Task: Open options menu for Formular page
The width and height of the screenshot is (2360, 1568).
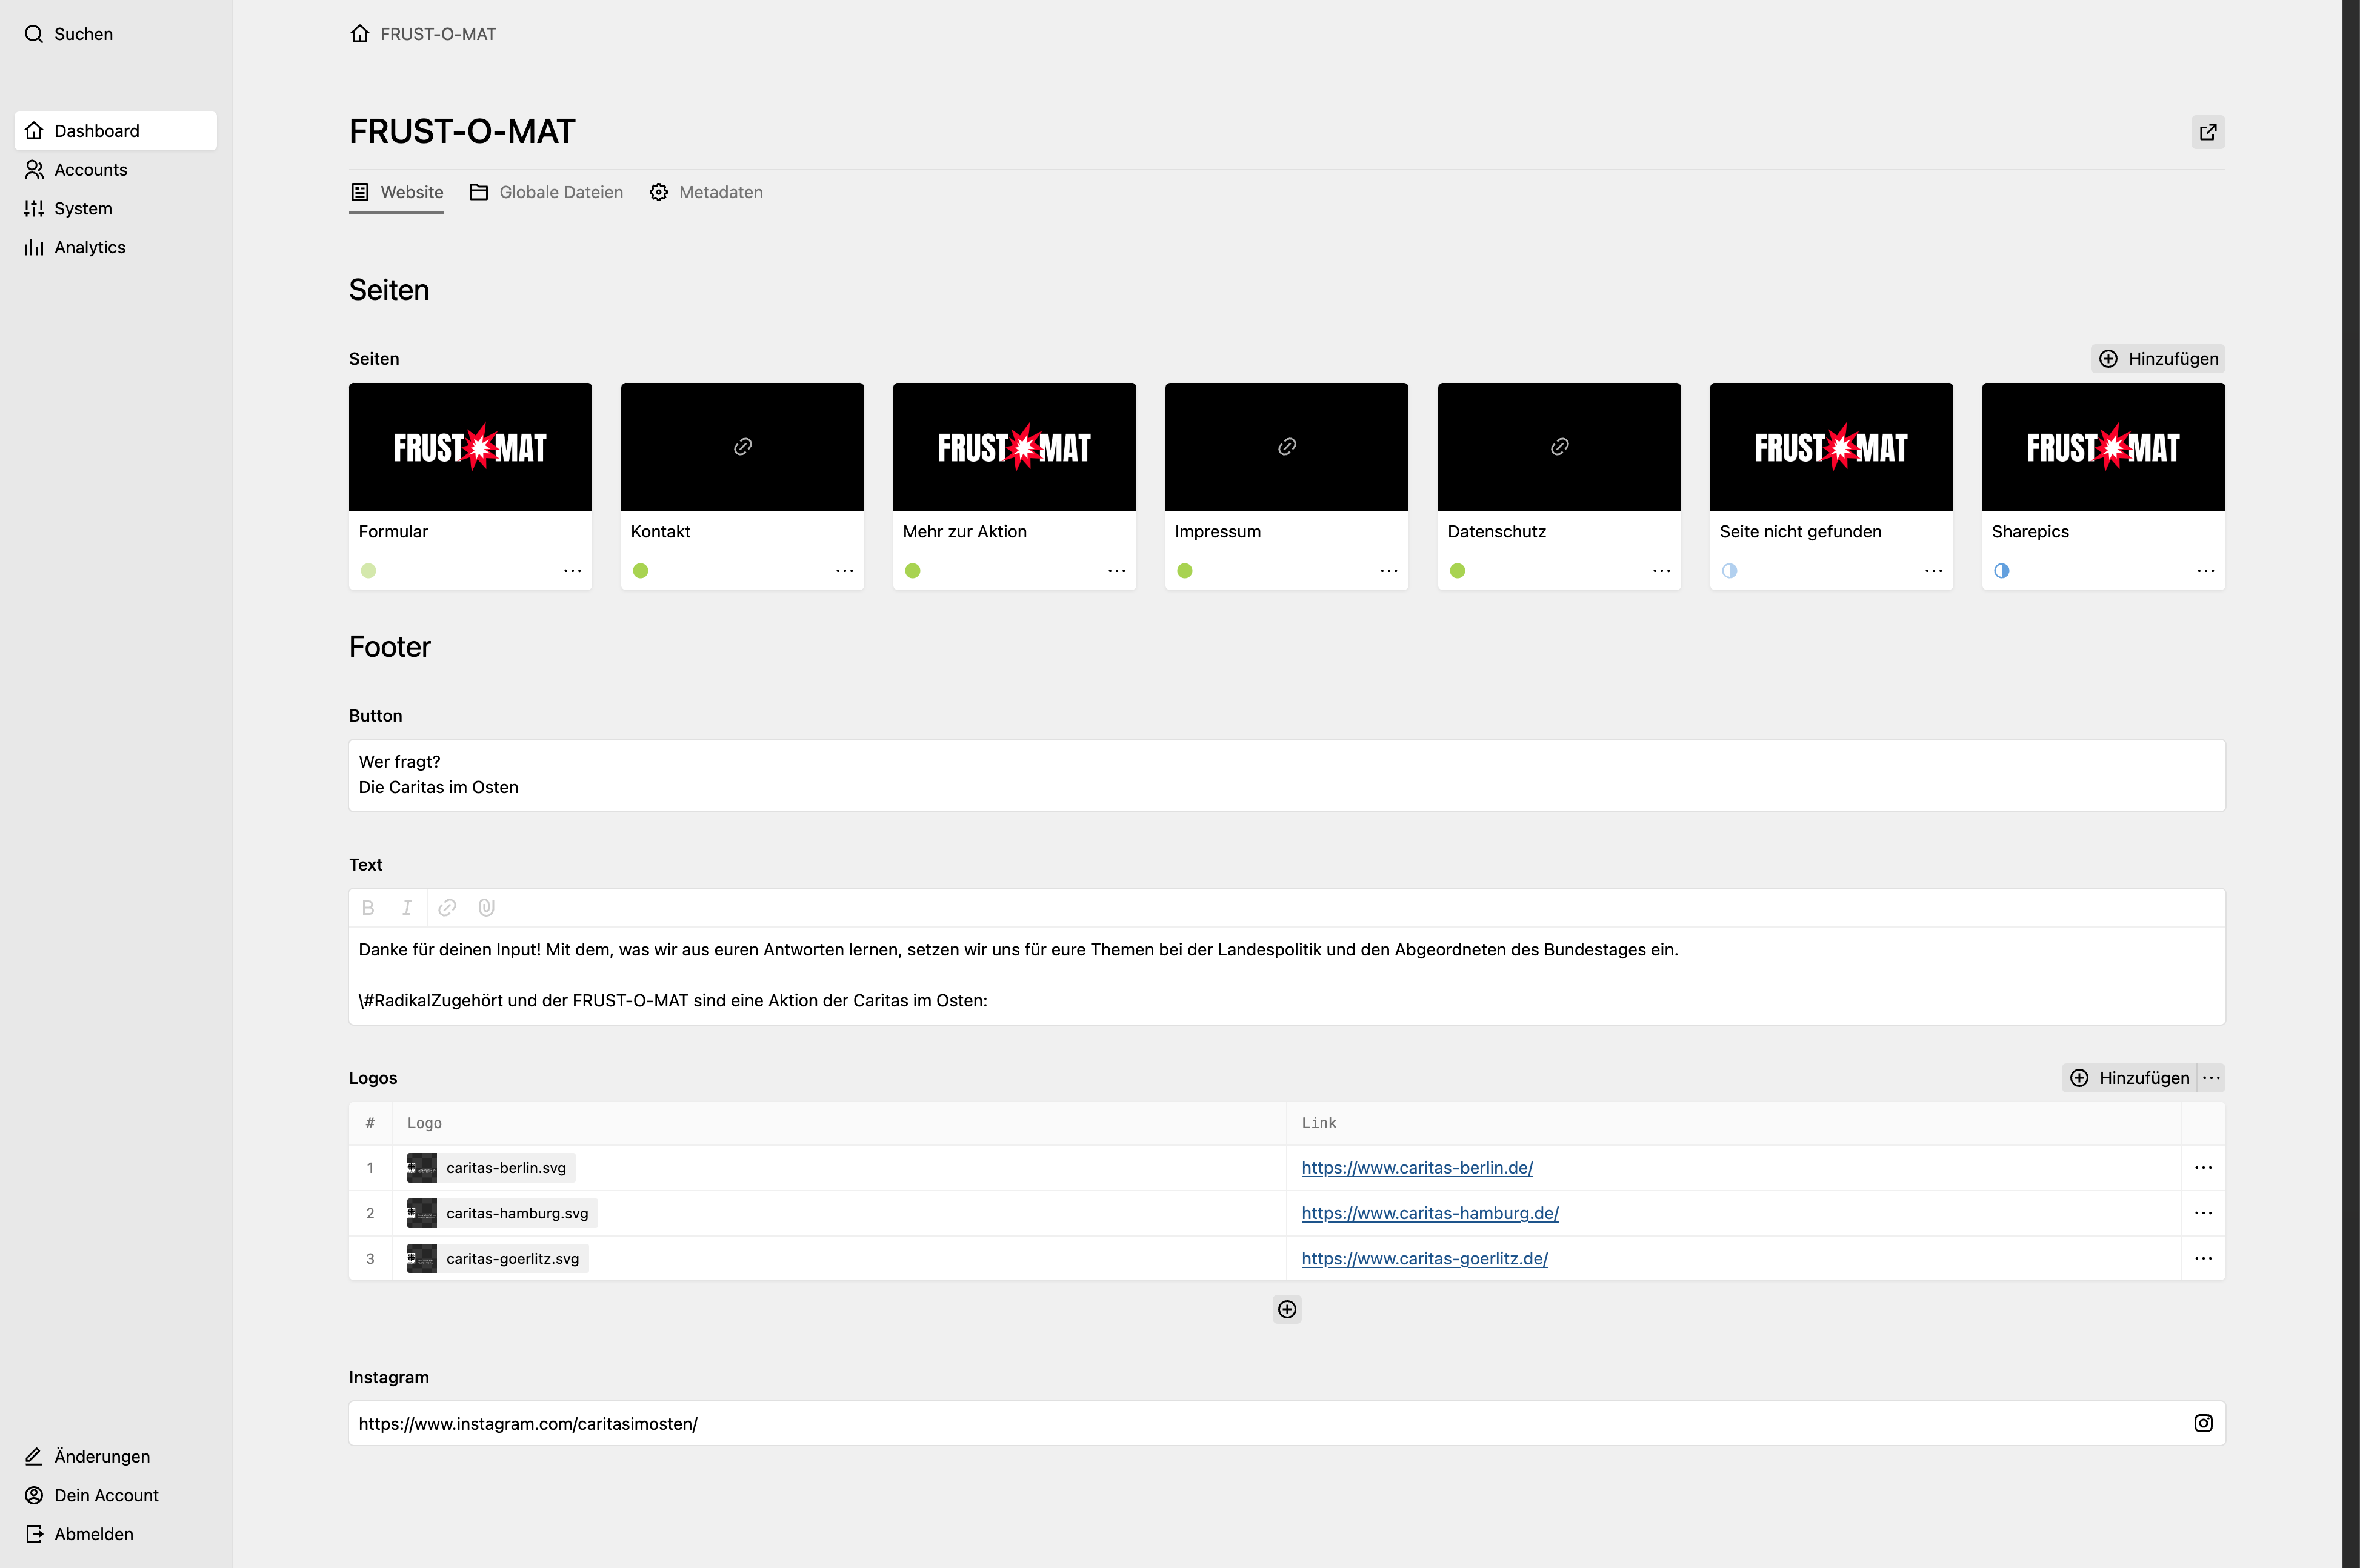Action: coord(573,571)
